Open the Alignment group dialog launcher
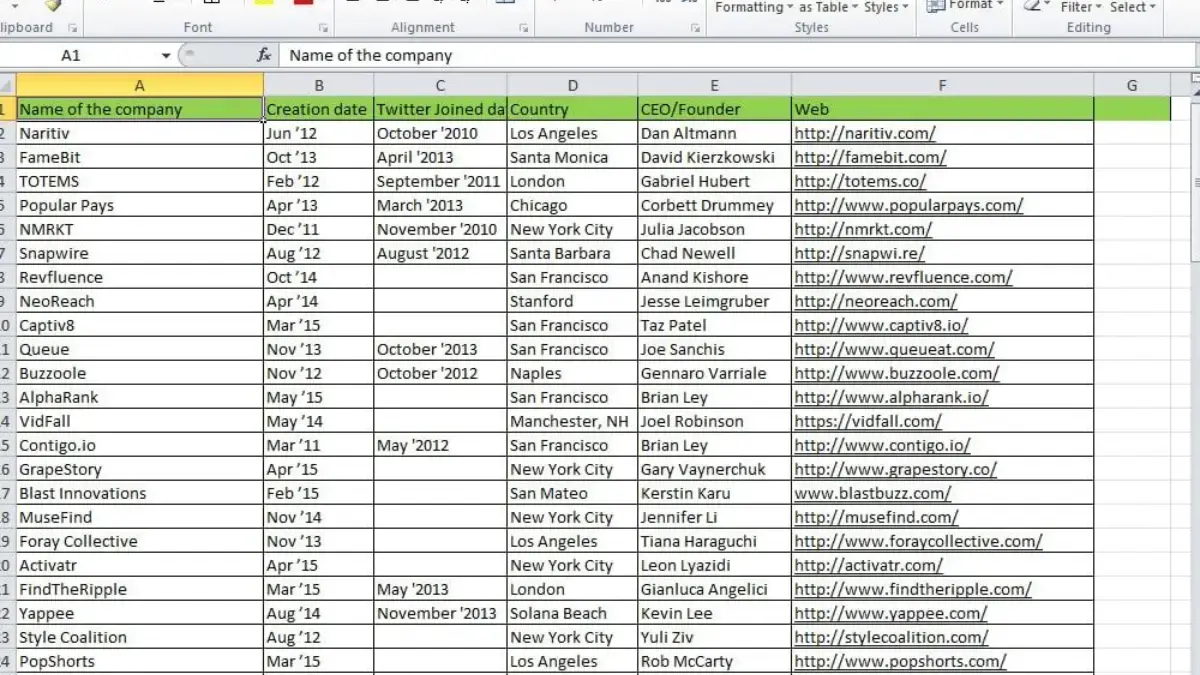Image resolution: width=1200 pixels, height=675 pixels. pos(524,29)
